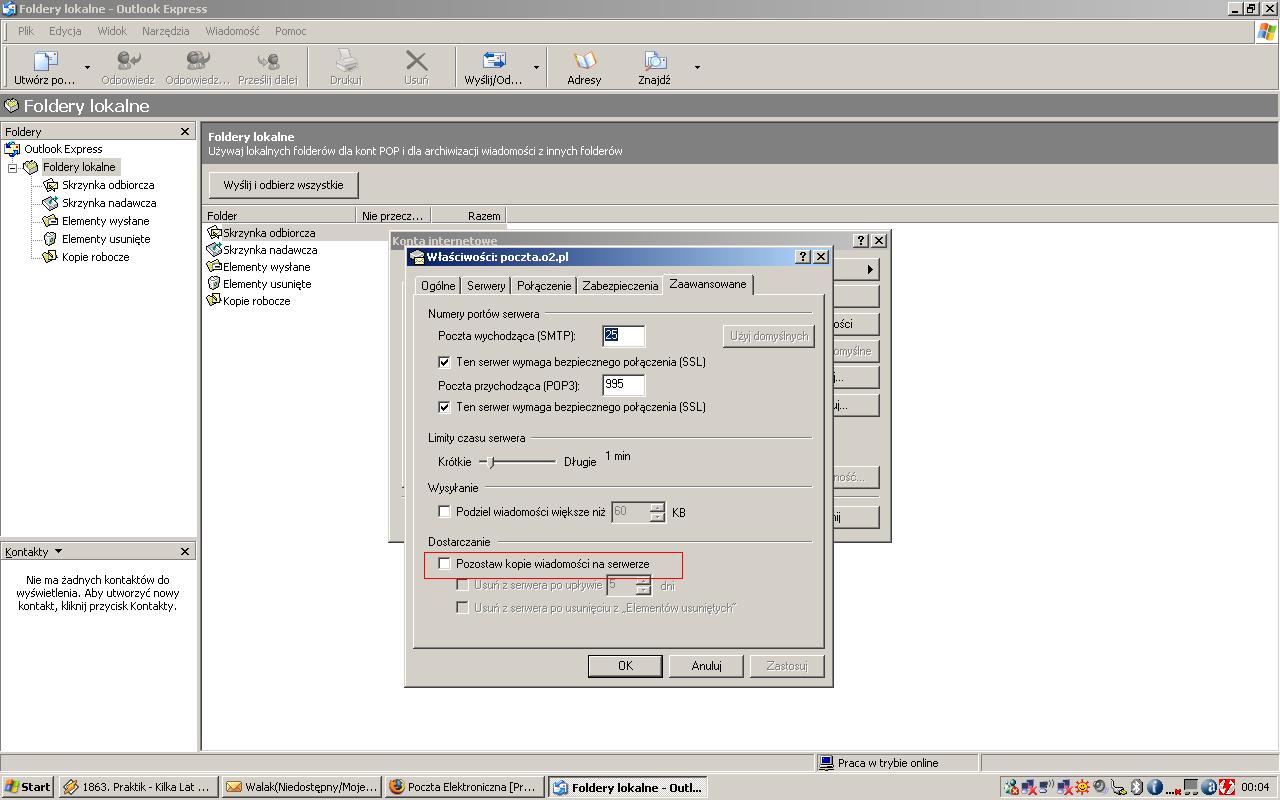The width and height of the screenshot is (1280, 800).
Task: Click the Bluetooth tray icon
Action: tap(1137, 787)
